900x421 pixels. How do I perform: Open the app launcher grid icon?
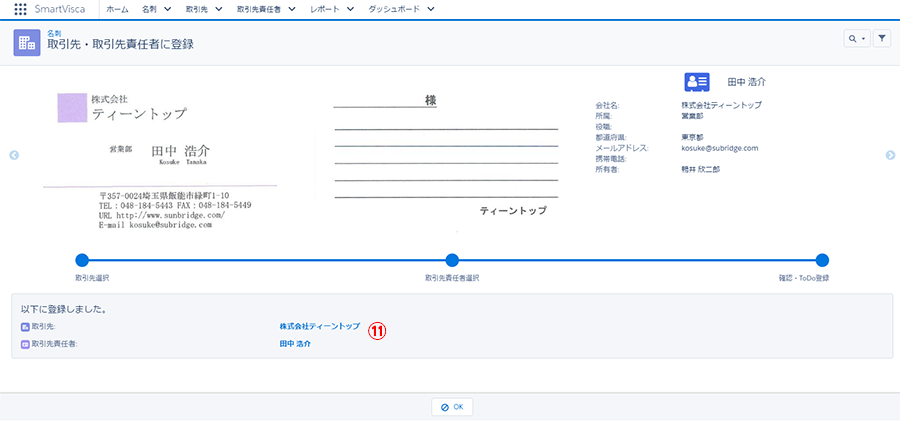pyautogui.click(x=21, y=9)
